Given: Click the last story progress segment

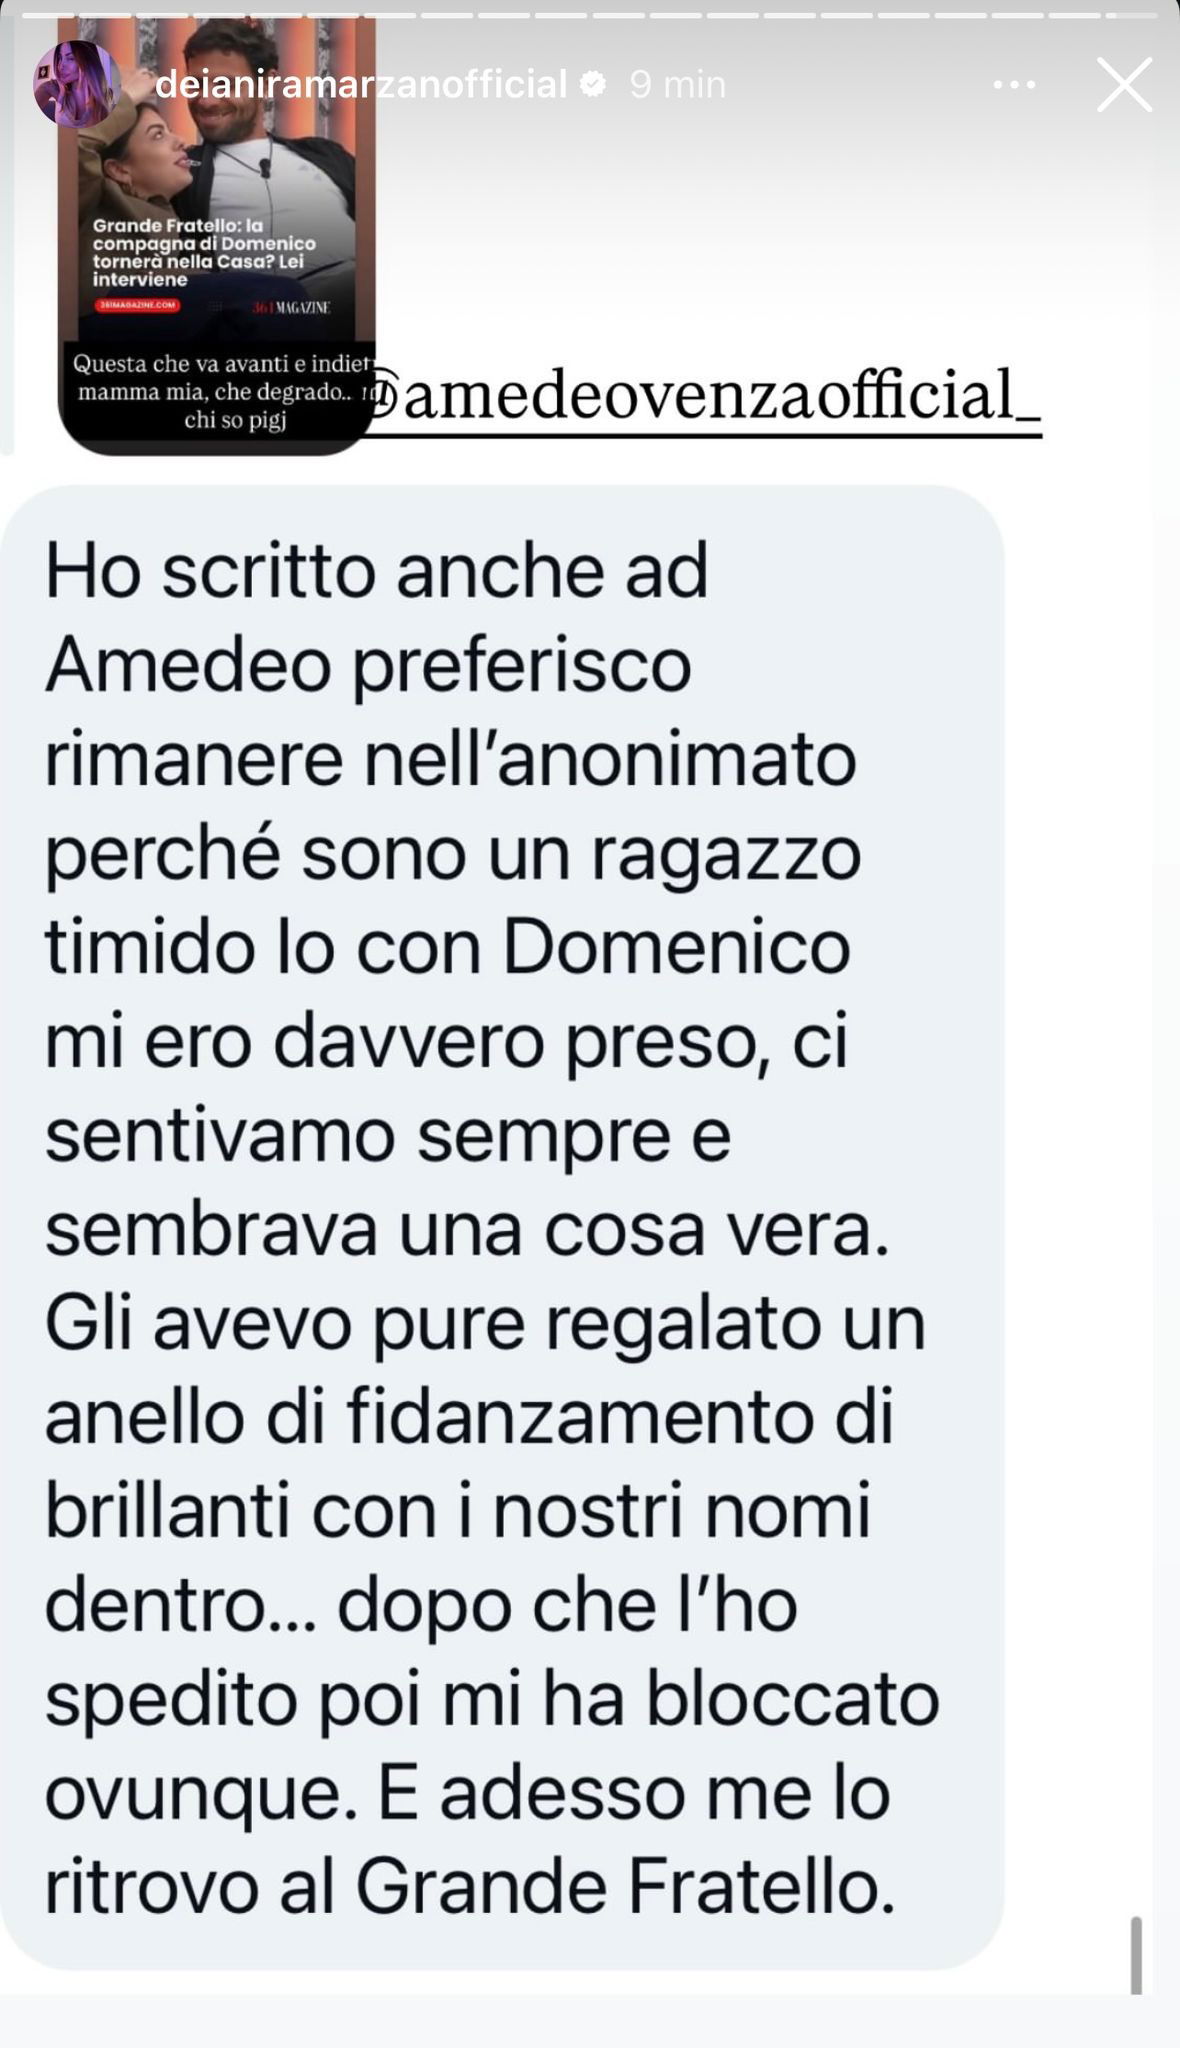Looking at the screenshot, I should pos(1135,14).
